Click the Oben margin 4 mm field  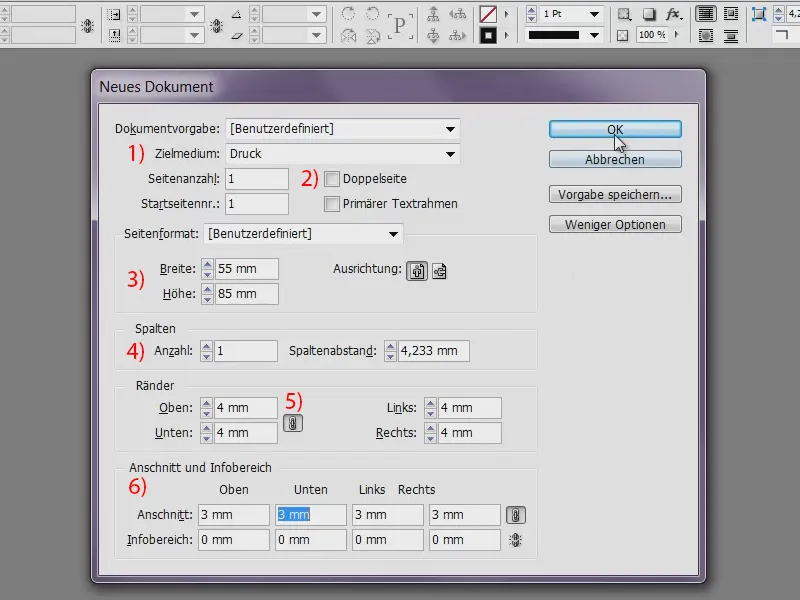pyautogui.click(x=246, y=408)
